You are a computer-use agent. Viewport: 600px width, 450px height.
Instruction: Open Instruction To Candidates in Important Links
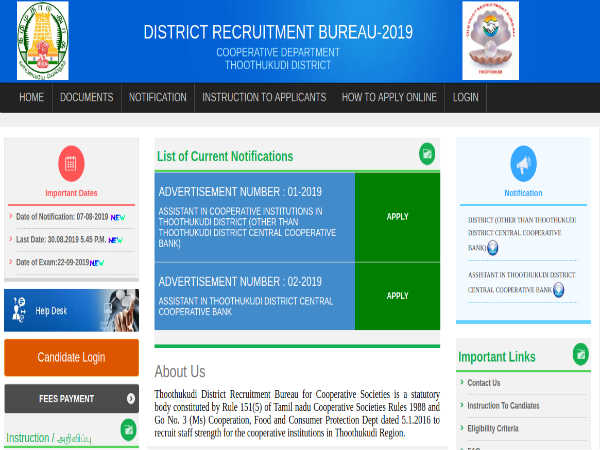coord(503,405)
